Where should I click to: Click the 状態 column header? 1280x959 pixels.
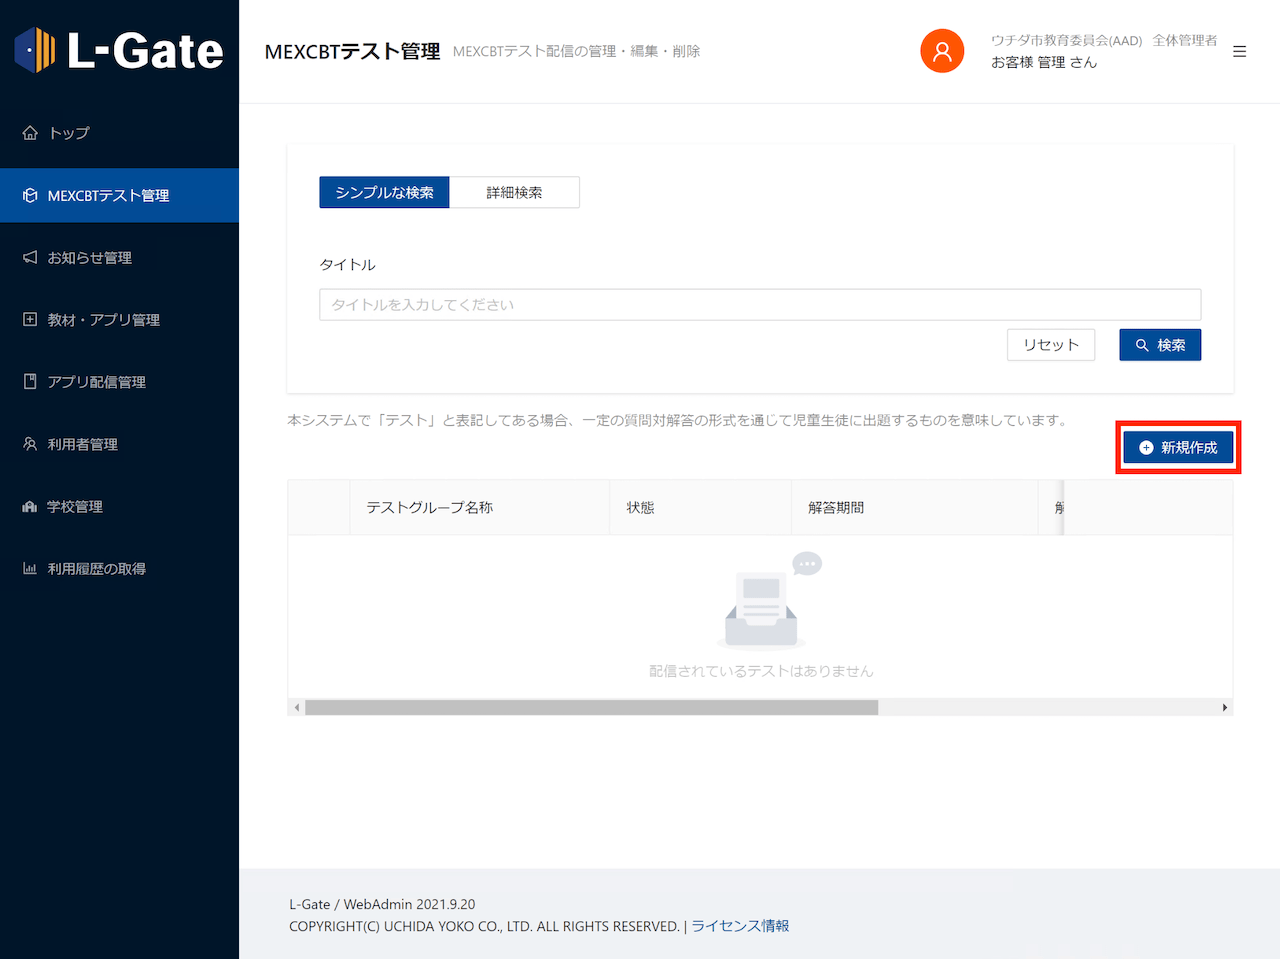(701, 508)
